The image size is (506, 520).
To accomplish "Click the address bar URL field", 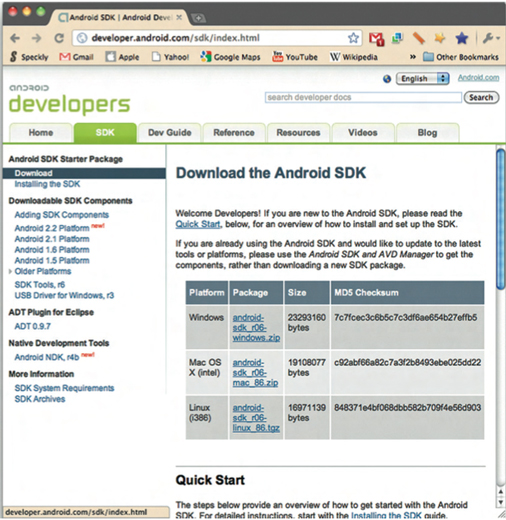I will (x=217, y=38).
